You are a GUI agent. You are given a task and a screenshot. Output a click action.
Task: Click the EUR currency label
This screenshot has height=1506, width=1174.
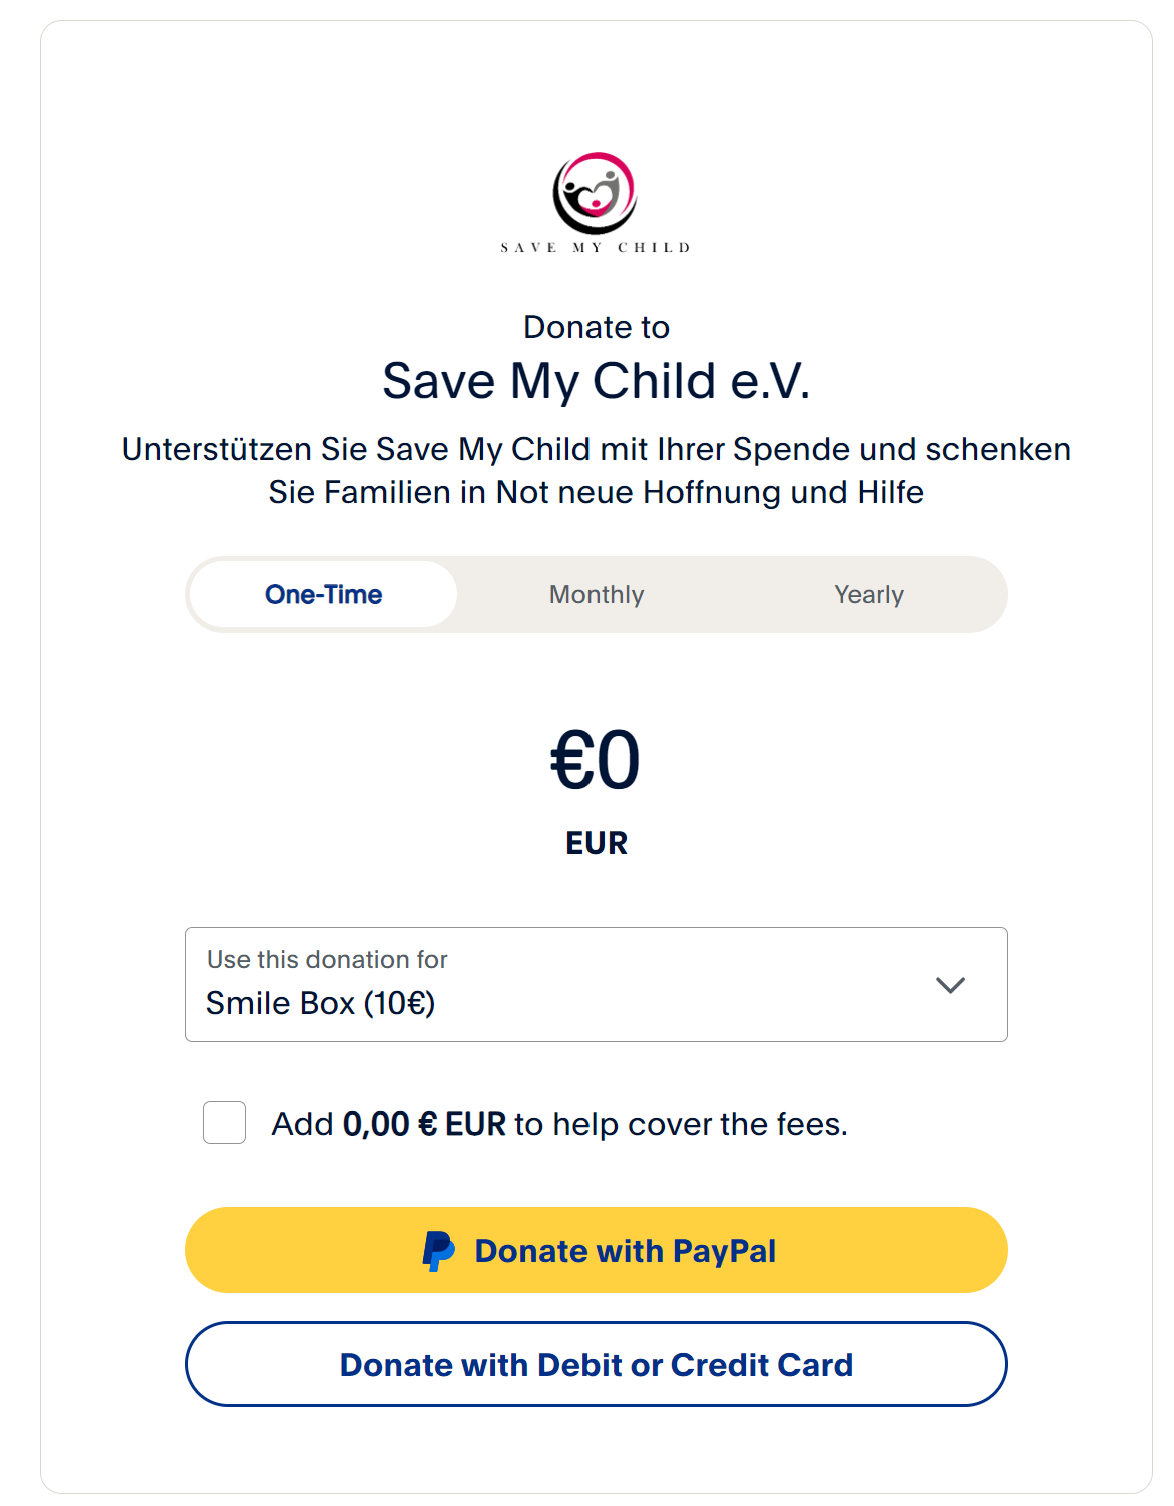[596, 843]
